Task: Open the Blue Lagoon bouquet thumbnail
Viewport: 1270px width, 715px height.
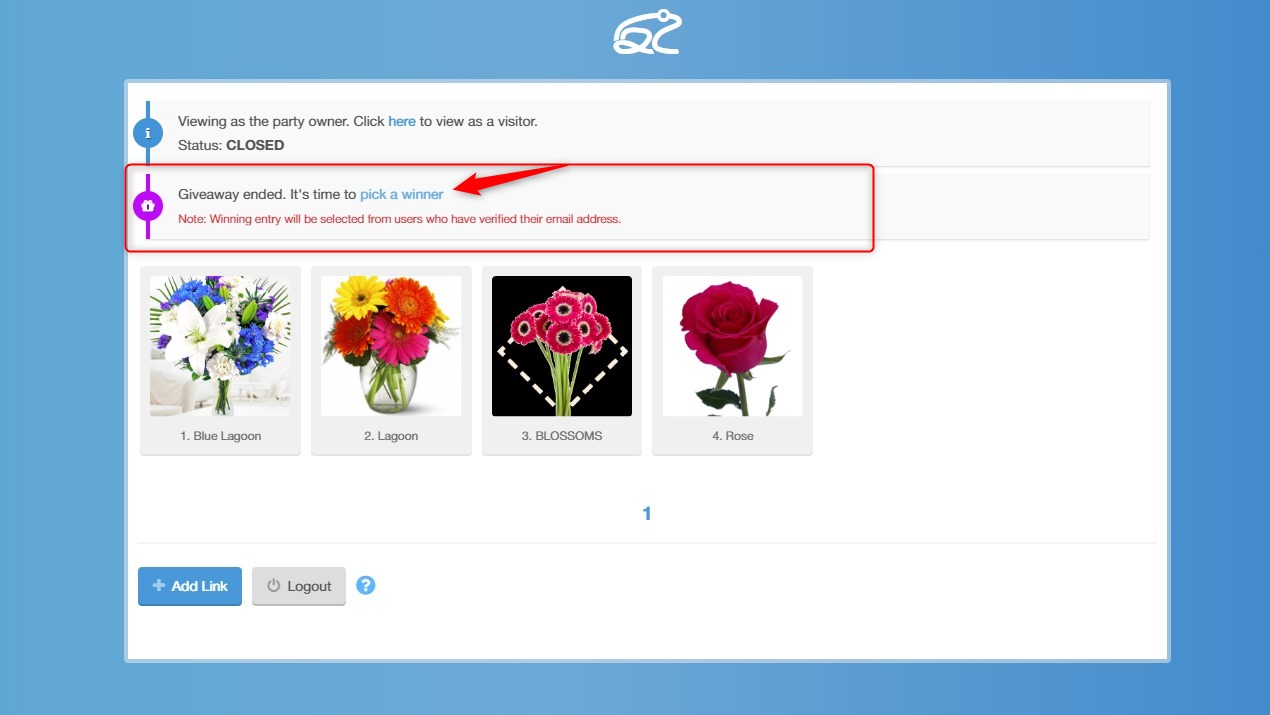Action: point(220,346)
